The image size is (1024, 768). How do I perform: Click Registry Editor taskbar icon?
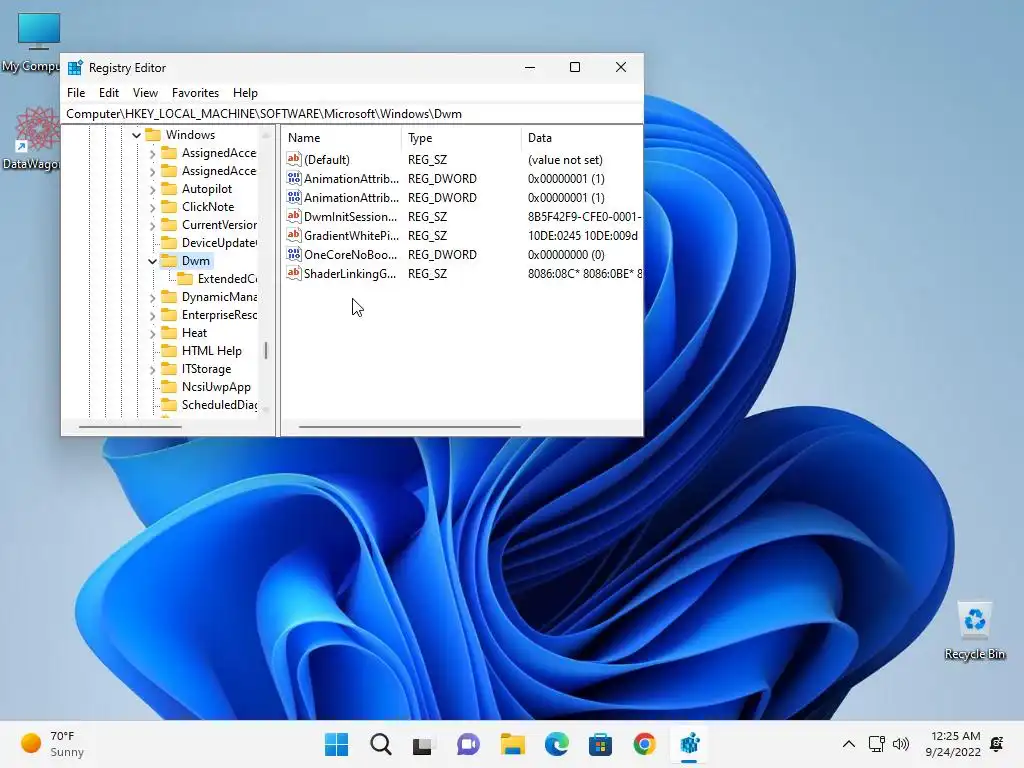click(x=690, y=744)
